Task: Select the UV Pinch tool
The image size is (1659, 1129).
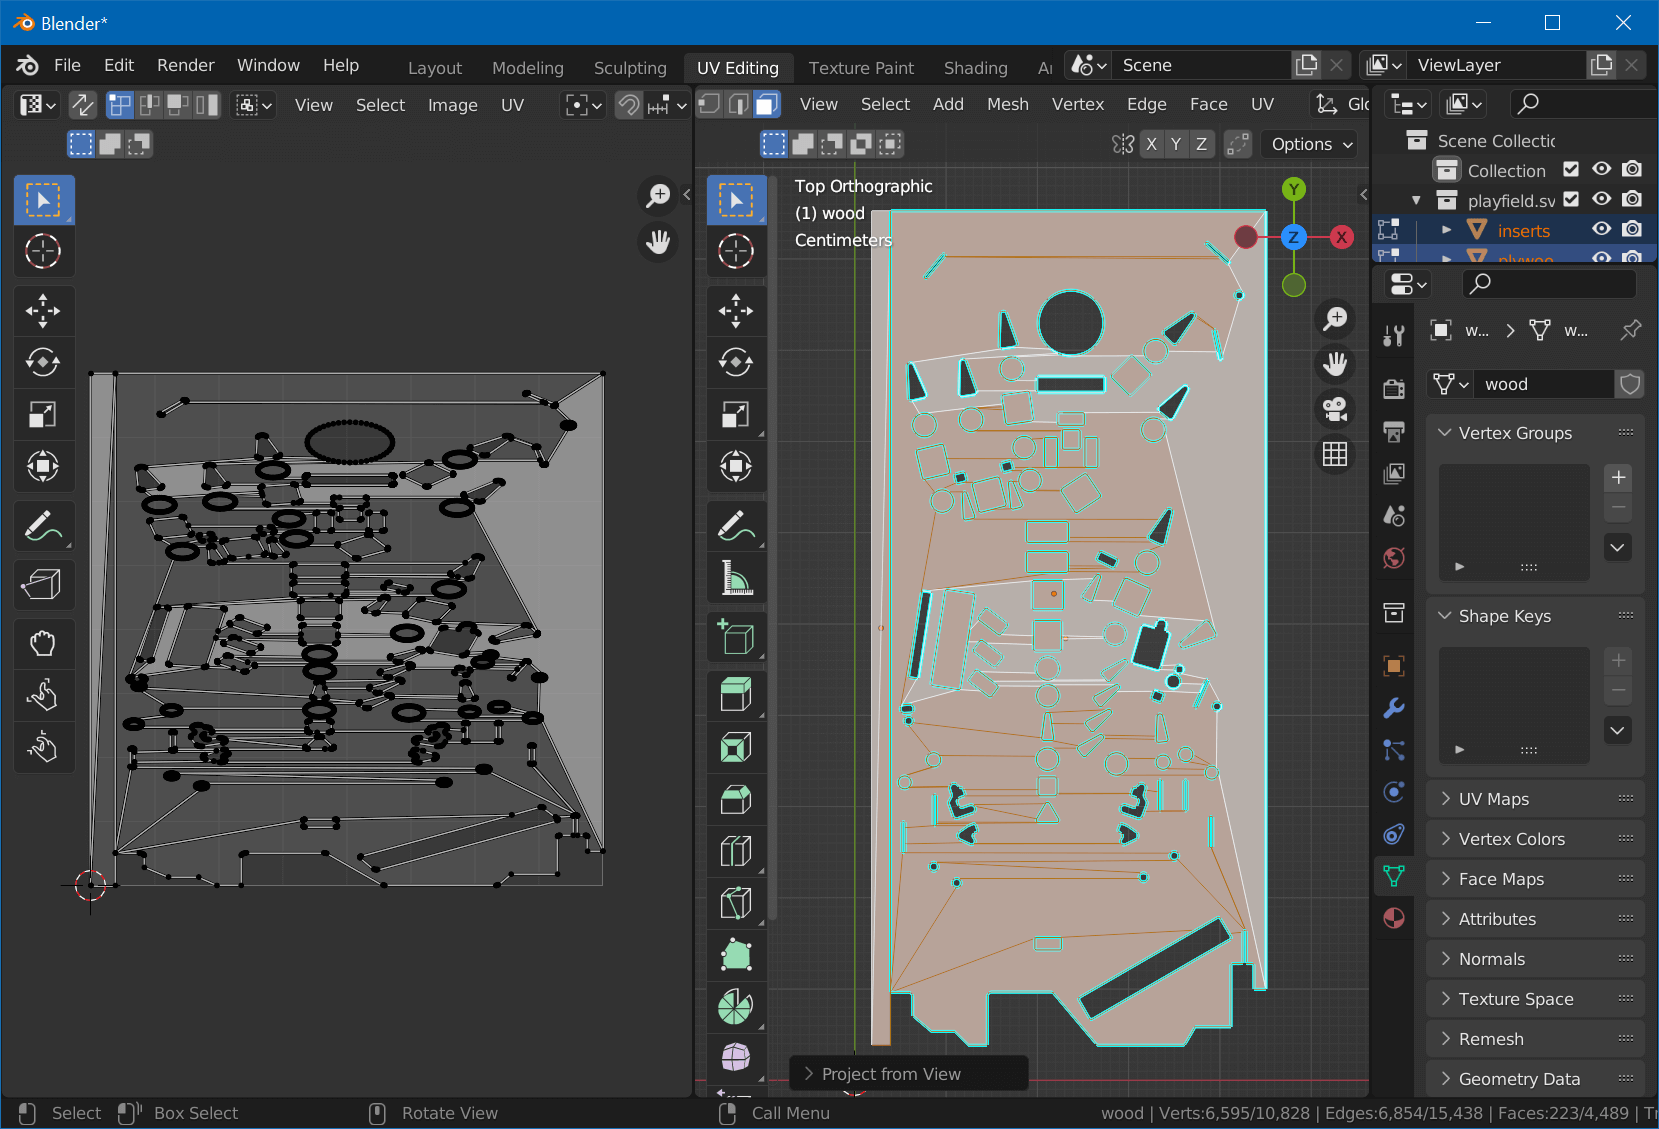Action: [43, 747]
